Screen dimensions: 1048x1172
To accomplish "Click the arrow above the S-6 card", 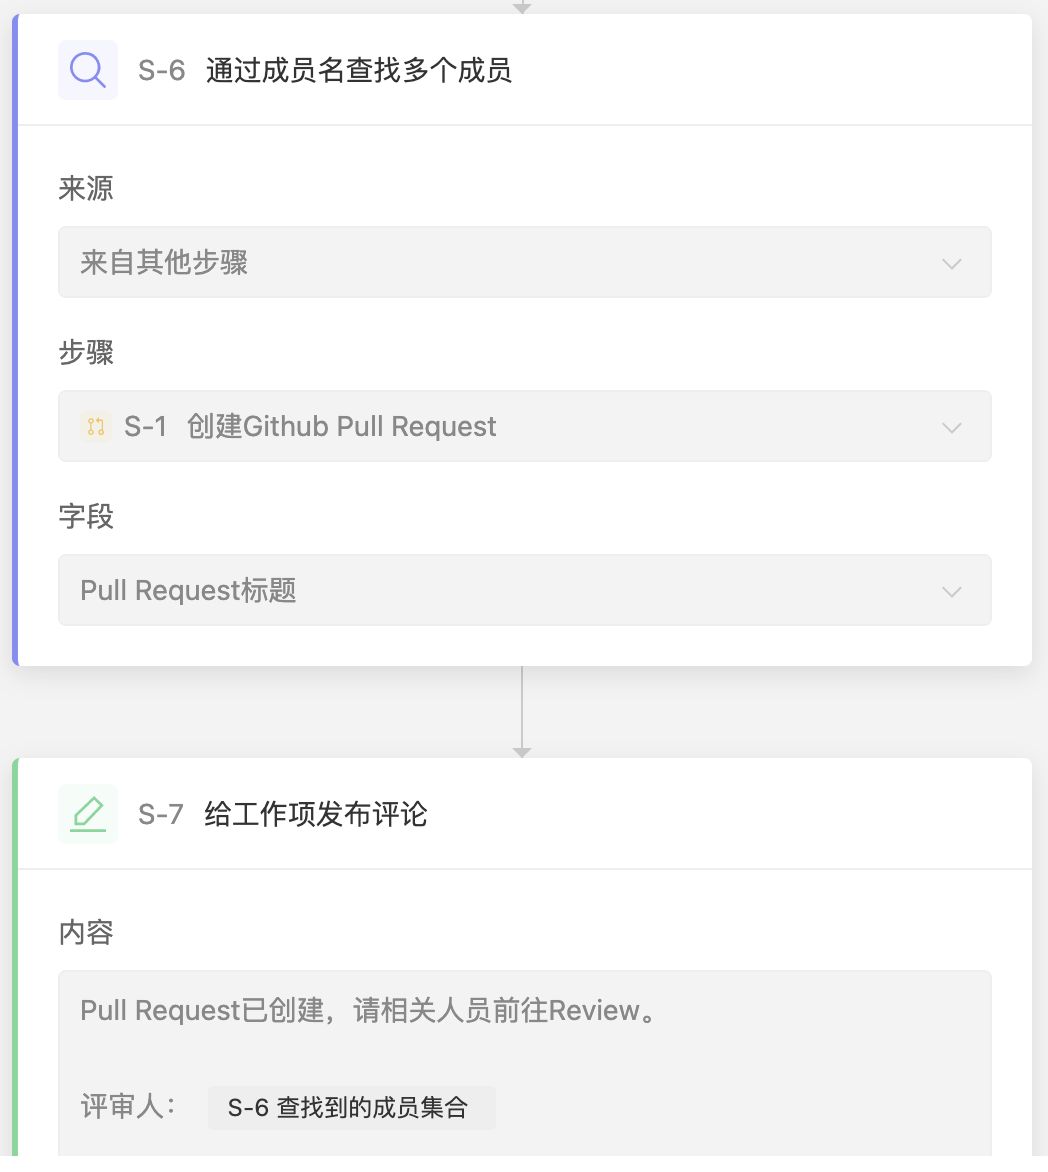I will [521, 7].
